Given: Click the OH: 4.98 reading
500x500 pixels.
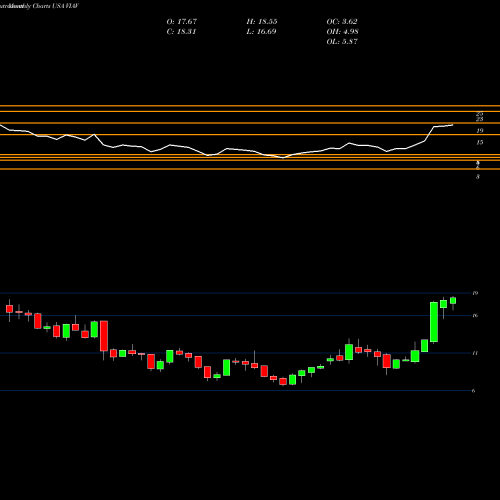Looking at the screenshot, I should [342, 32].
